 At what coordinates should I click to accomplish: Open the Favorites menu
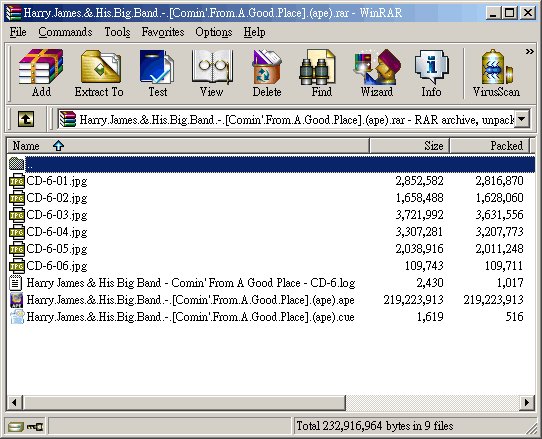pyautogui.click(x=163, y=32)
